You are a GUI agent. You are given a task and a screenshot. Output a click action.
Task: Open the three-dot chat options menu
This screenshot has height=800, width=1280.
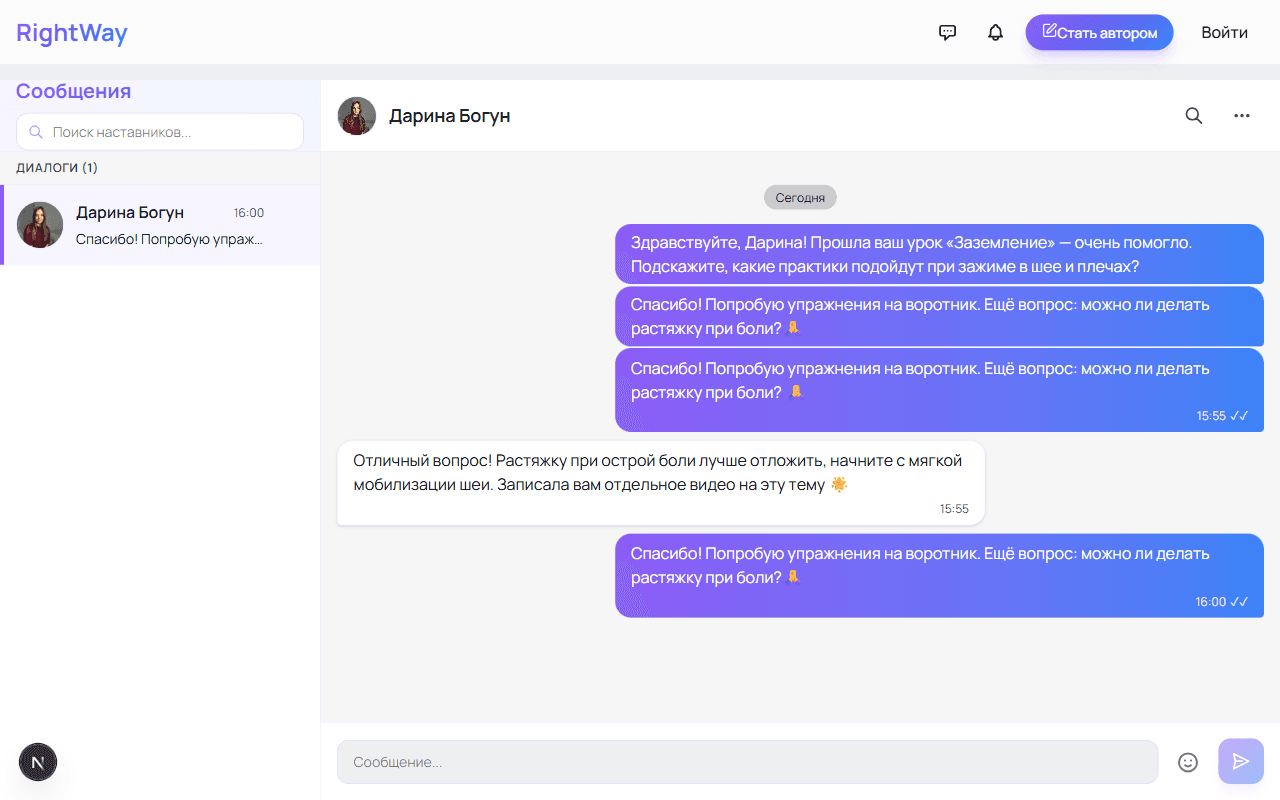click(x=1242, y=115)
